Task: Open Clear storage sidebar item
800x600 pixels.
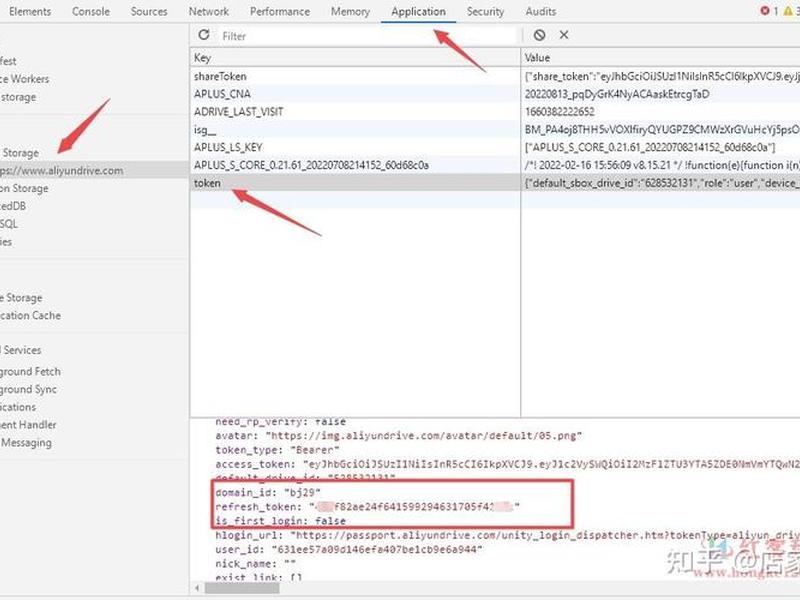Action: click(18, 97)
